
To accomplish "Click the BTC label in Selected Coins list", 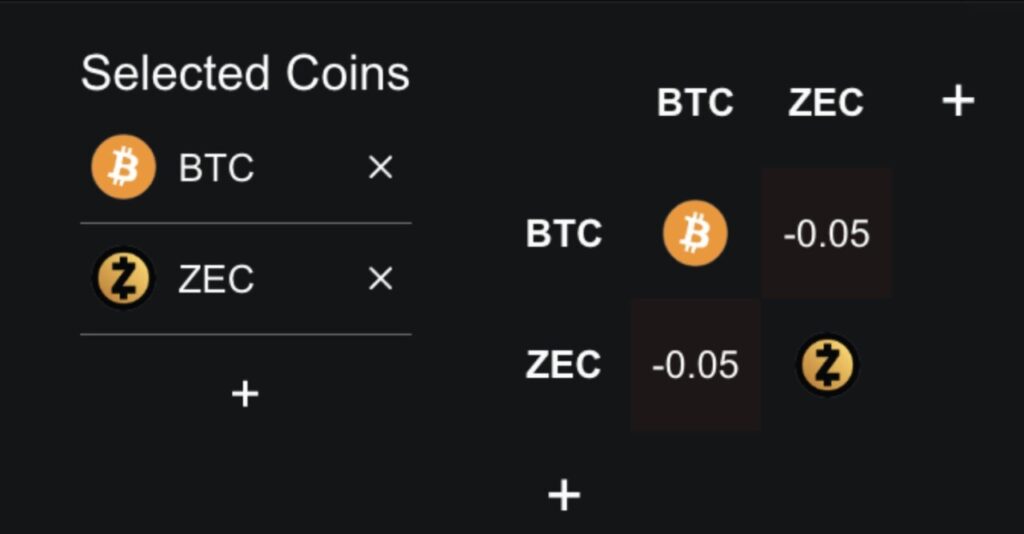I will tap(216, 169).
